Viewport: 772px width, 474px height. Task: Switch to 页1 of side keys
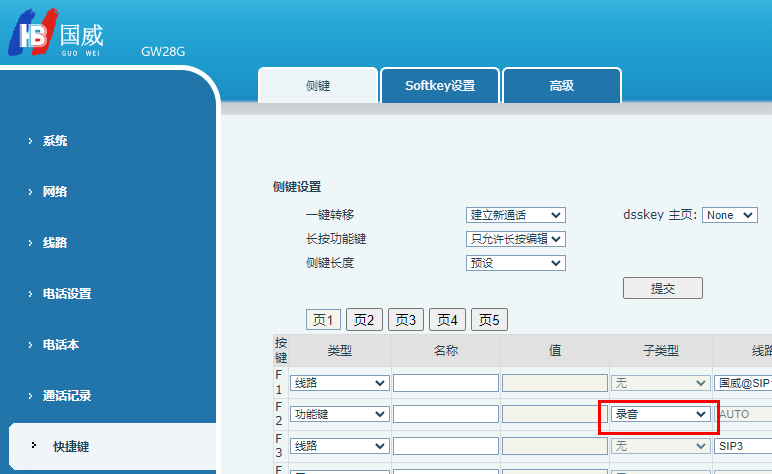pyautogui.click(x=323, y=320)
